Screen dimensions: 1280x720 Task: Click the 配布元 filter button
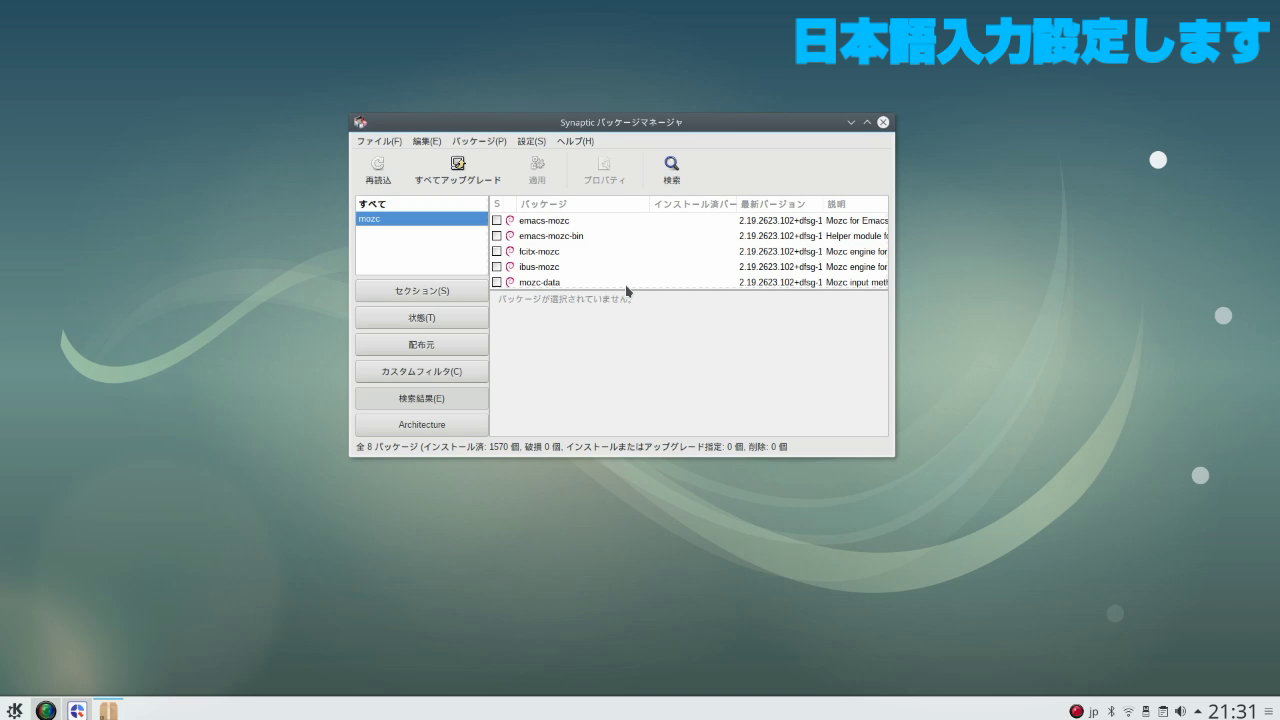[x=422, y=345]
